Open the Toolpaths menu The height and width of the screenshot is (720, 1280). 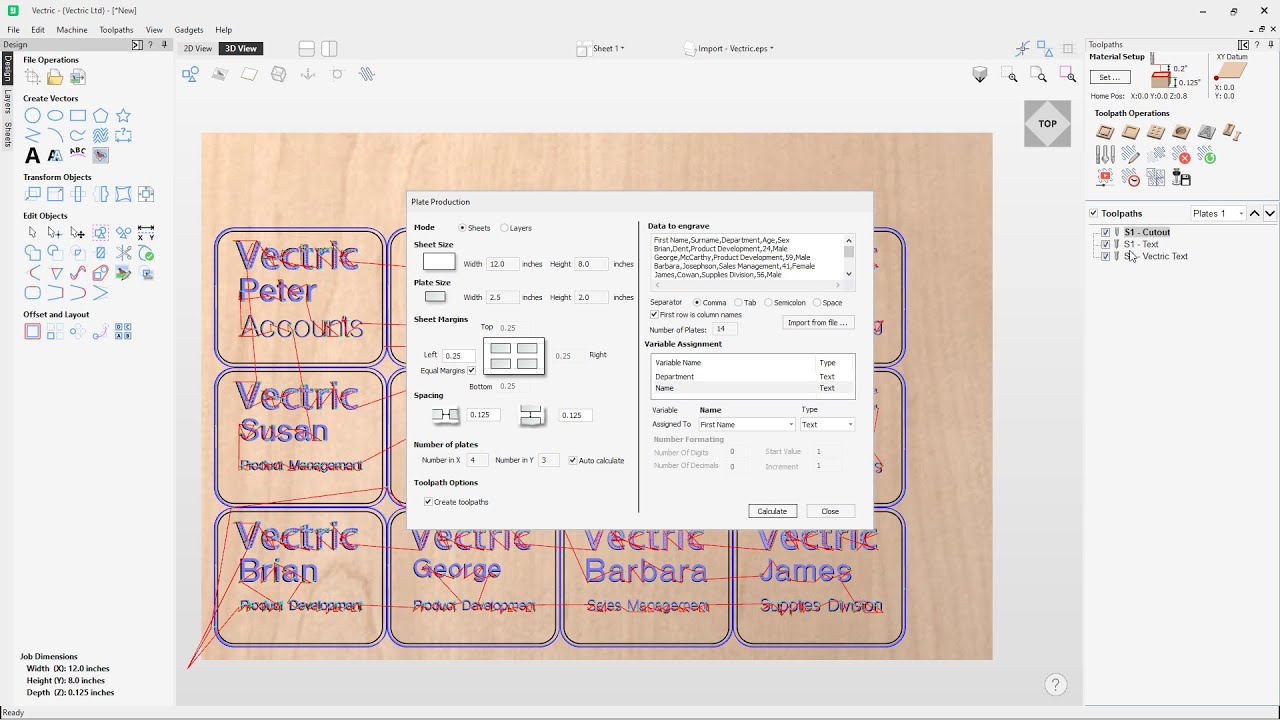[116, 30]
